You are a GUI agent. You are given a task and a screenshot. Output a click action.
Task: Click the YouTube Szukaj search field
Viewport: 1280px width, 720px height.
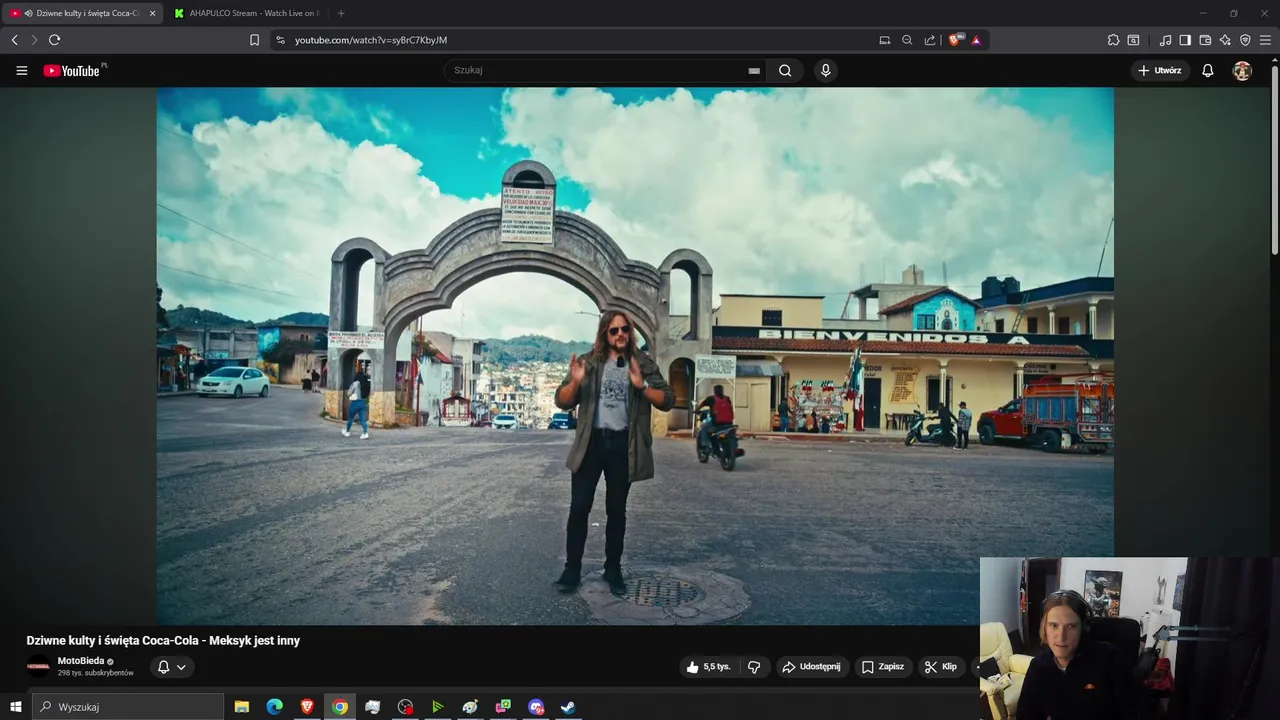point(595,71)
